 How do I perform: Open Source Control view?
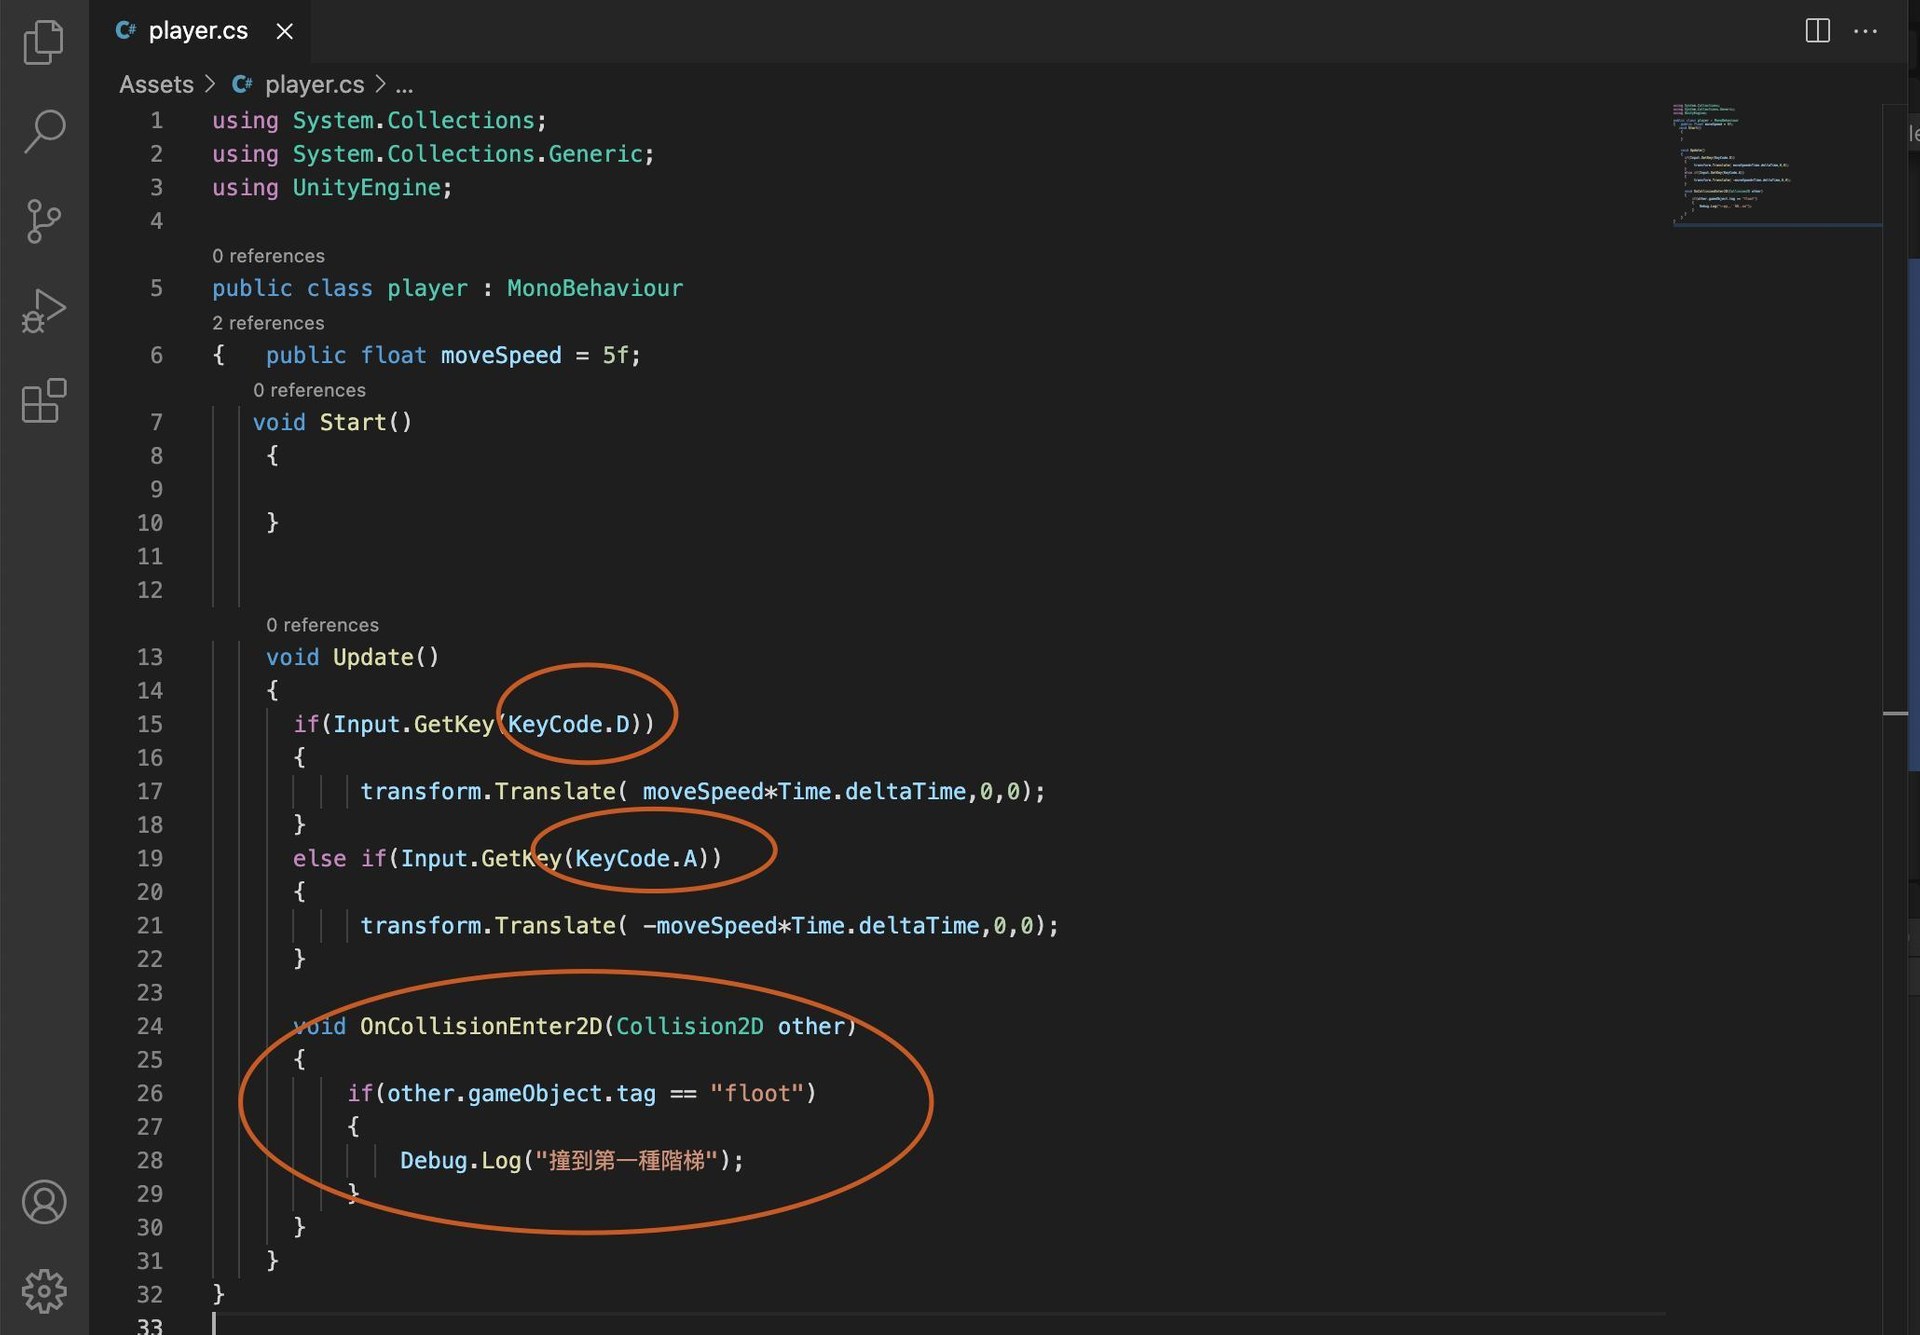tap(43, 221)
